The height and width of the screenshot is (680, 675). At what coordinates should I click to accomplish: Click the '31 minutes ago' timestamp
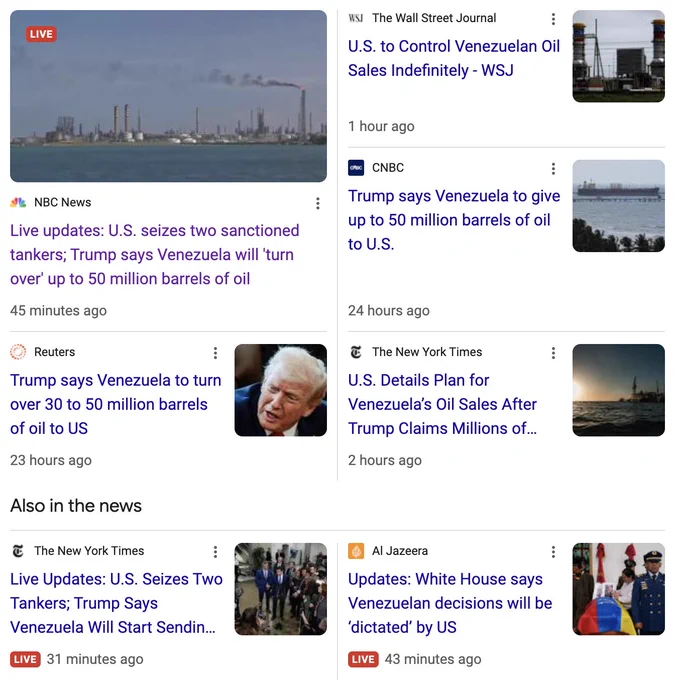click(x=95, y=659)
